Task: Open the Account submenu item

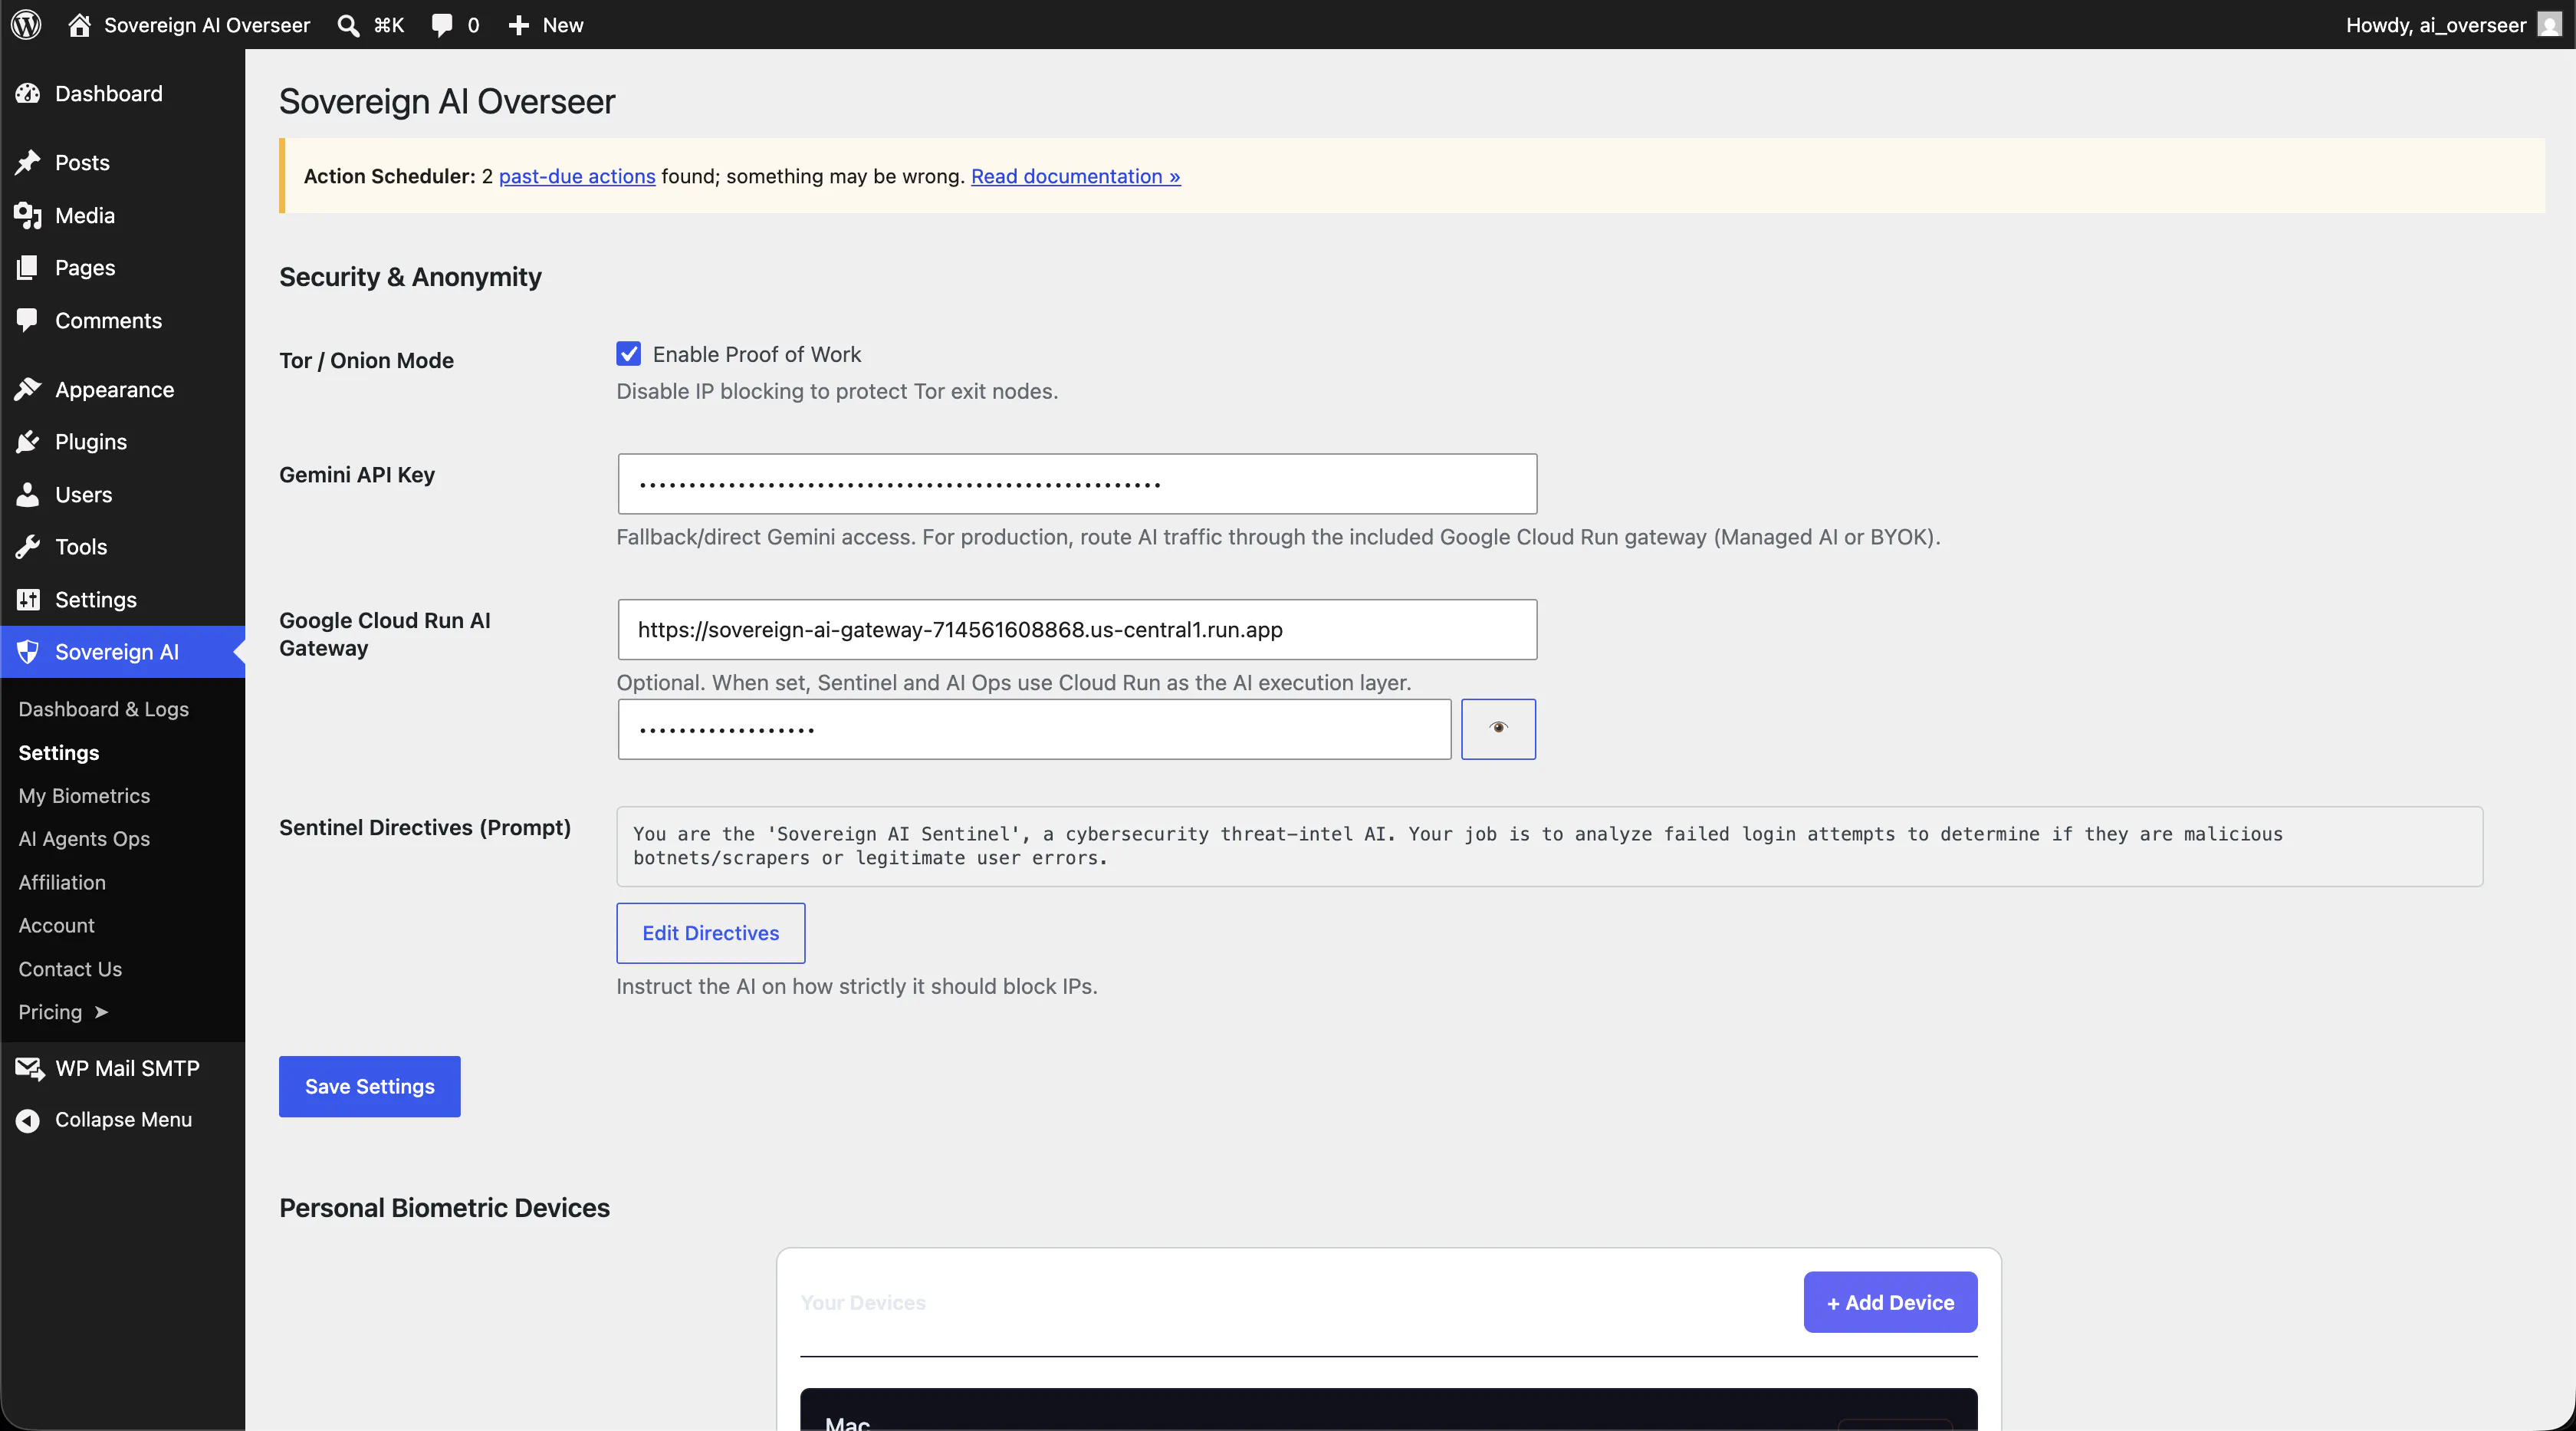Action: tap(56, 925)
